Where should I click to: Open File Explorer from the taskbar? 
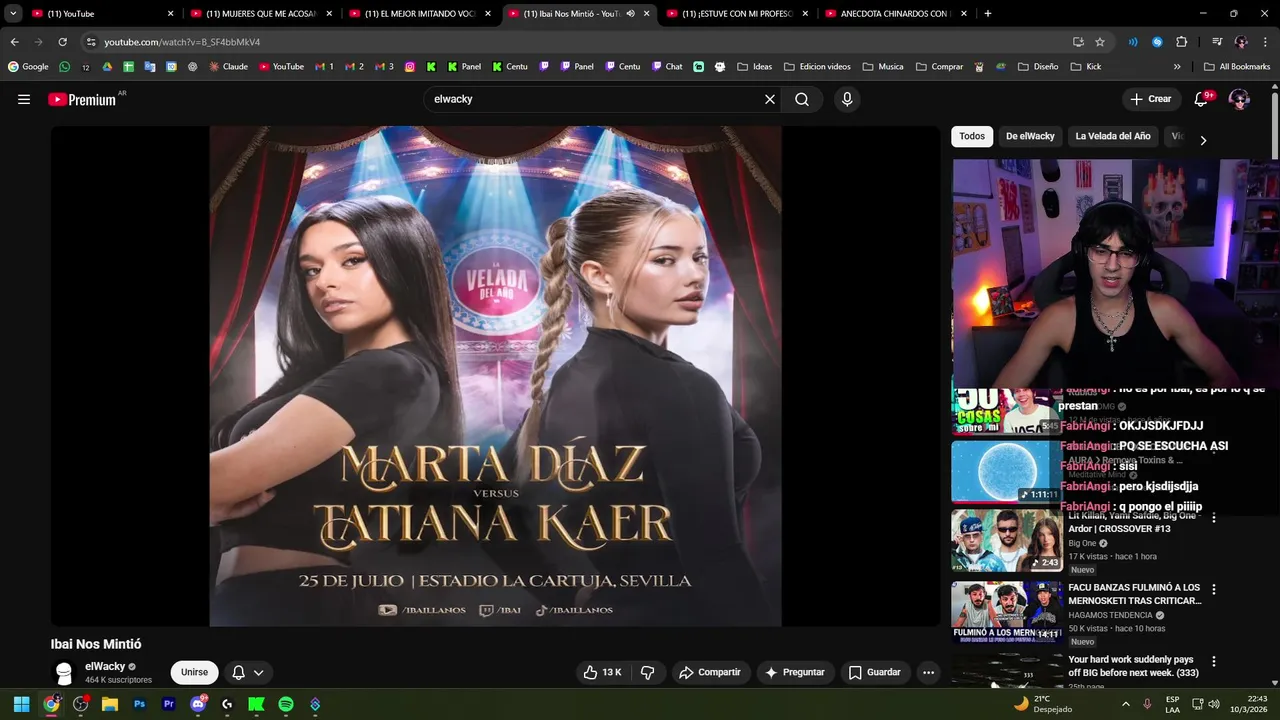click(110, 704)
